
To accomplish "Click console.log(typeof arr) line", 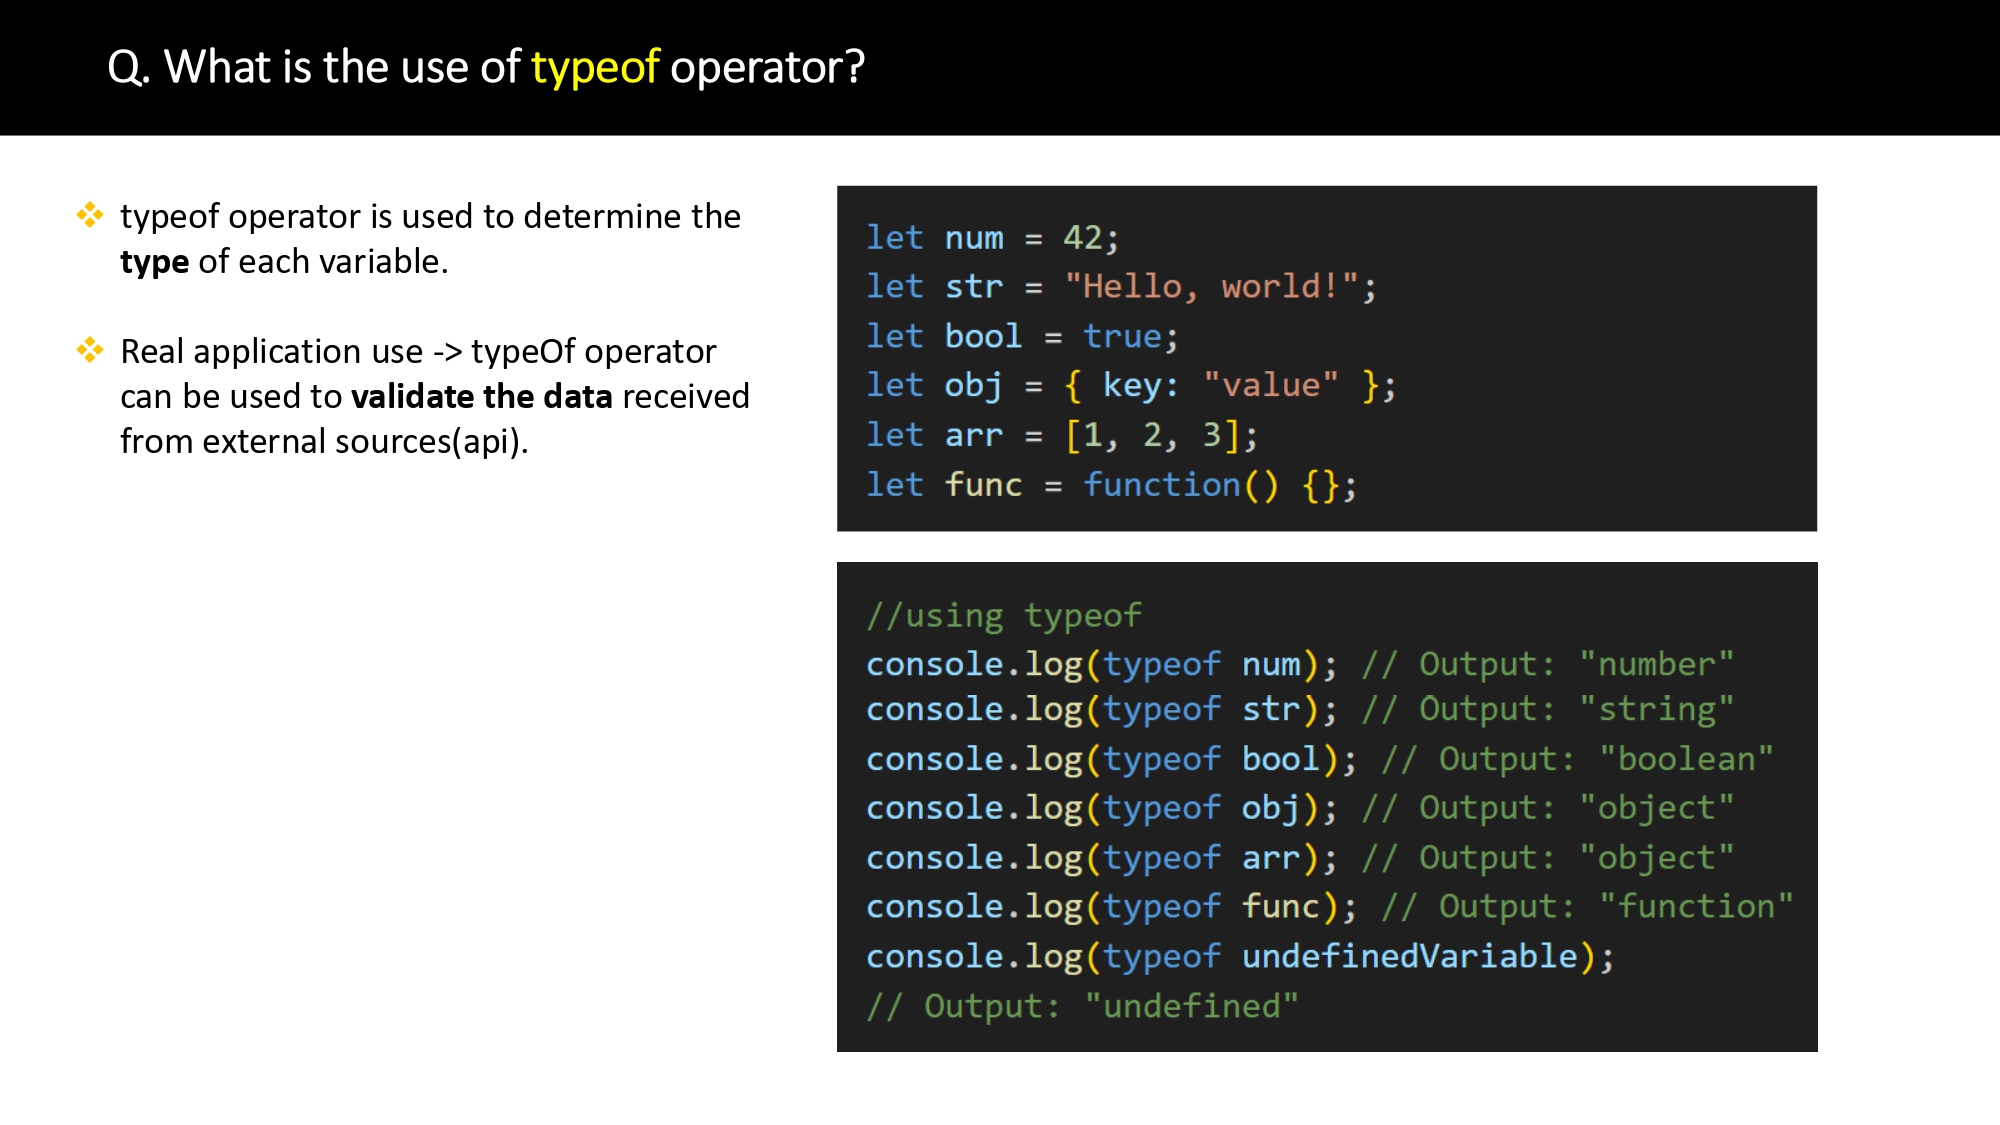I will pyautogui.click(x=1100, y=858).
